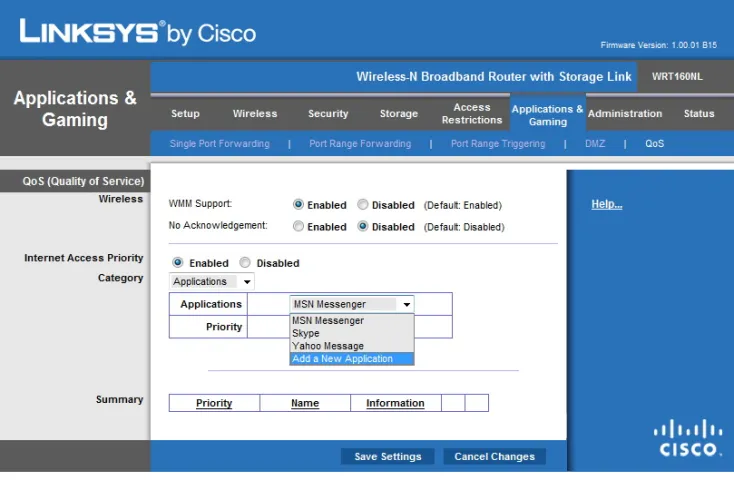Collapse the MSN Messenger applications dropdown
Image resolution: width=734 pixels, height=500 pixels.
pyautogui.click(x=406, y=305)
